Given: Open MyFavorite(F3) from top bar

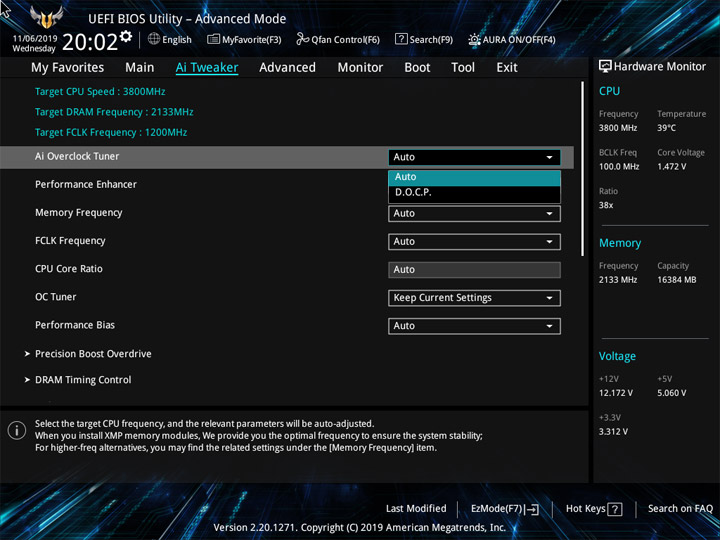Looking at the screenshot, I should pyautogui.click(x=244, y=39).
